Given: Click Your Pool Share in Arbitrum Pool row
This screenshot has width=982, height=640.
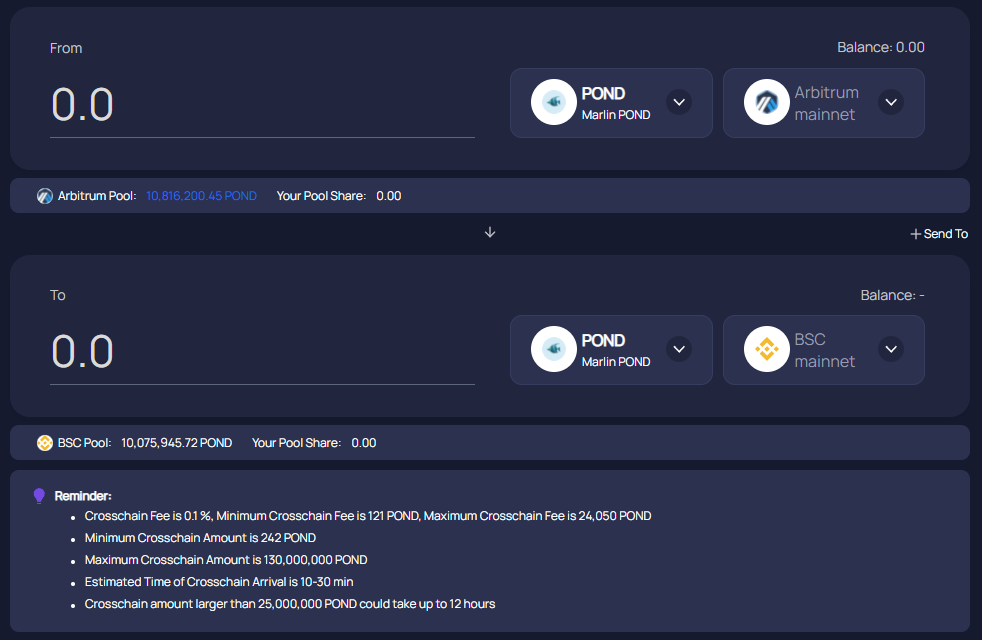Looking at the screenshot, I should [x=321, y=196].
